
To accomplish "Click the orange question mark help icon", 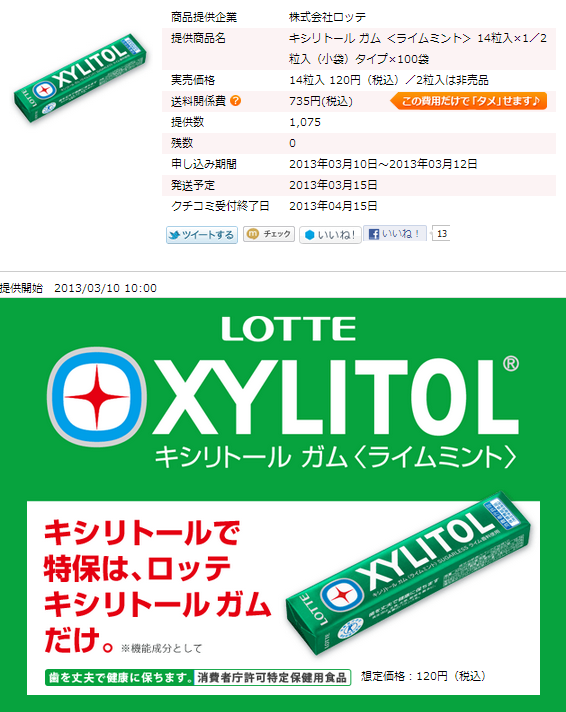I will point(235,101).
